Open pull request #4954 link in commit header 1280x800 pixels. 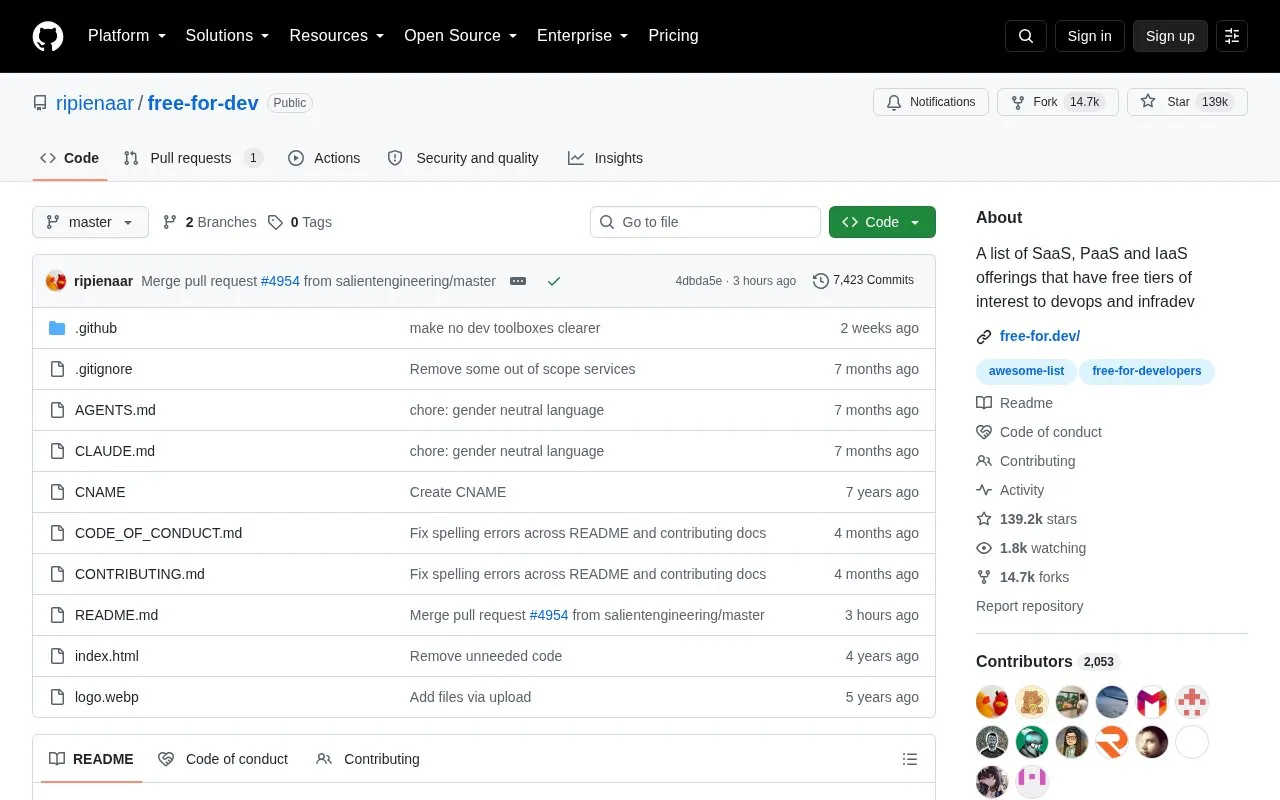[280, 281]
